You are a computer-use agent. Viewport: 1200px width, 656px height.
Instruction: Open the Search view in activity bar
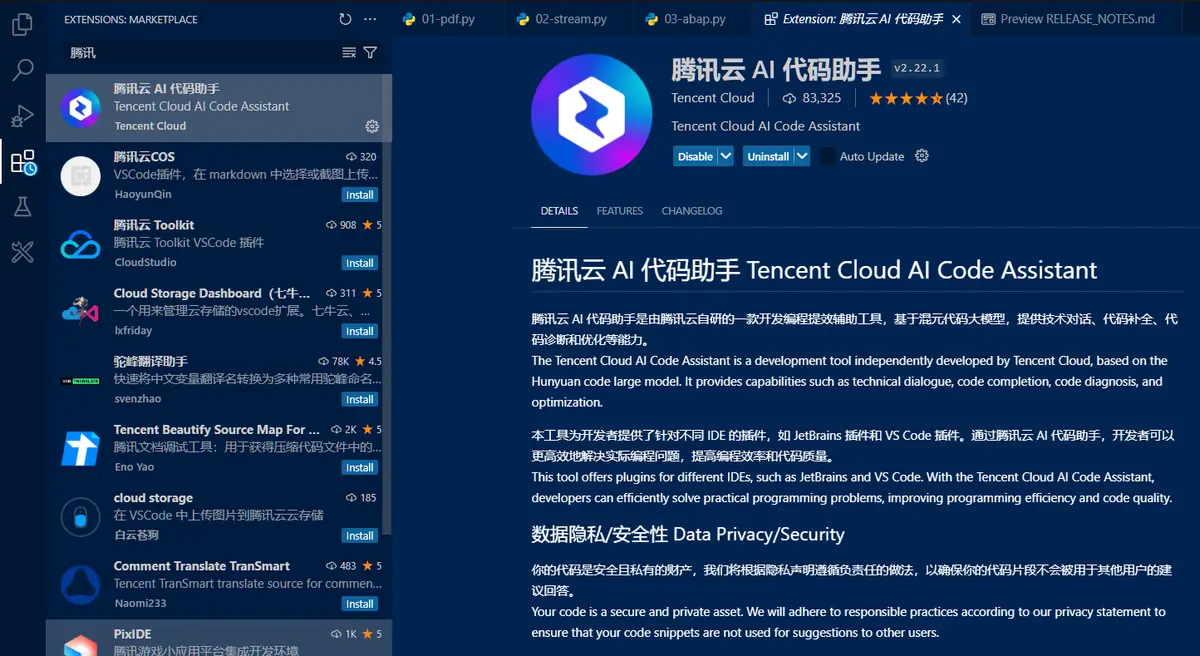[x=22, y=70]
